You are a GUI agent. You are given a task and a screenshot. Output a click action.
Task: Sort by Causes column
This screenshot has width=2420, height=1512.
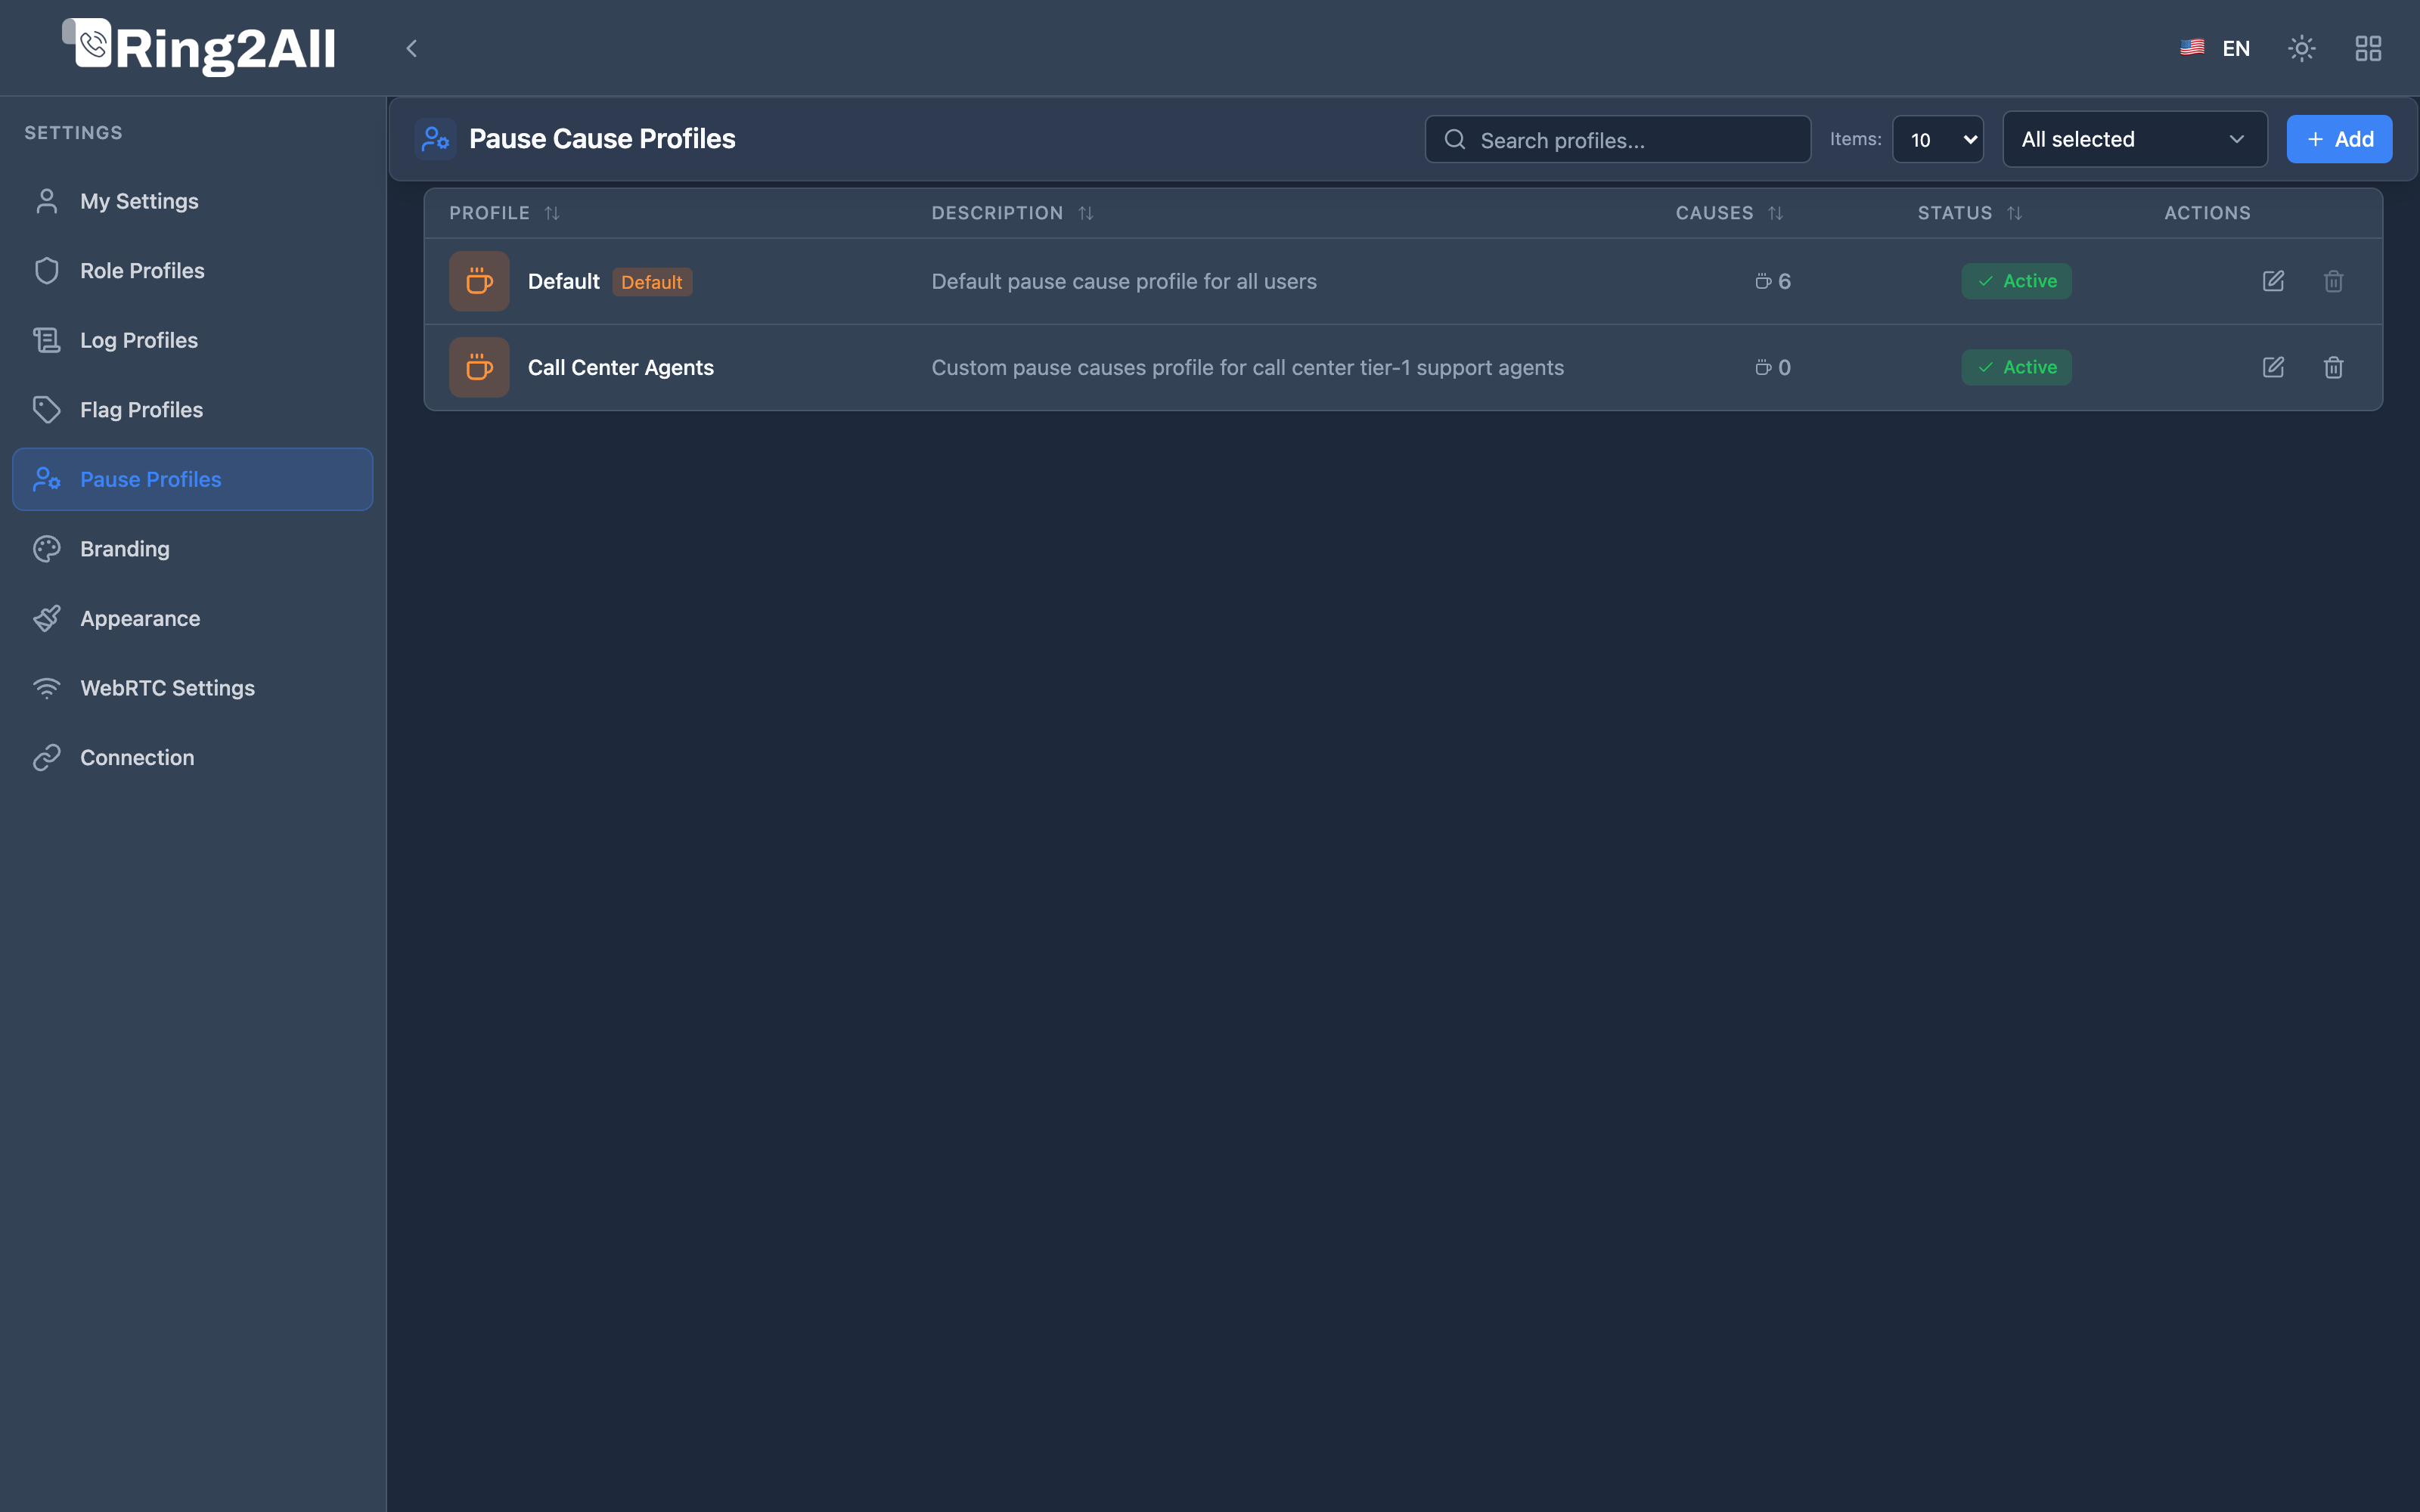1729,213
